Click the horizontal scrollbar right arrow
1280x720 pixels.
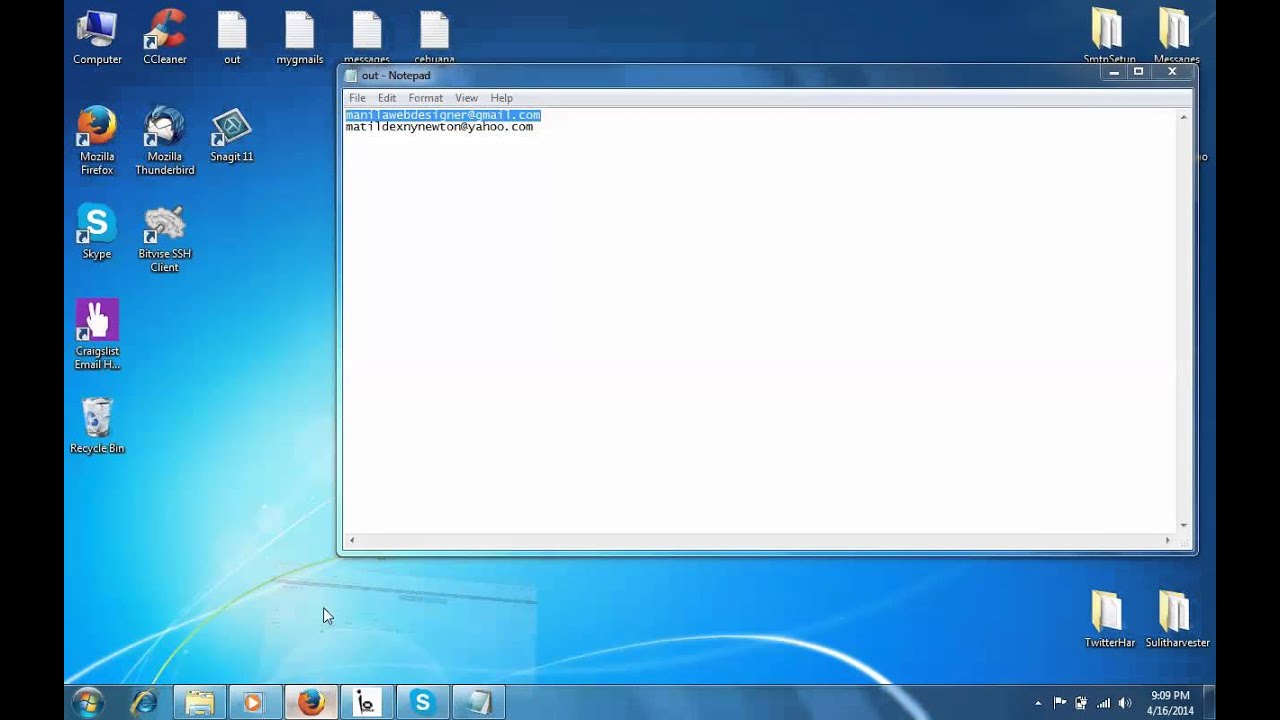[x=1167, y=541]
